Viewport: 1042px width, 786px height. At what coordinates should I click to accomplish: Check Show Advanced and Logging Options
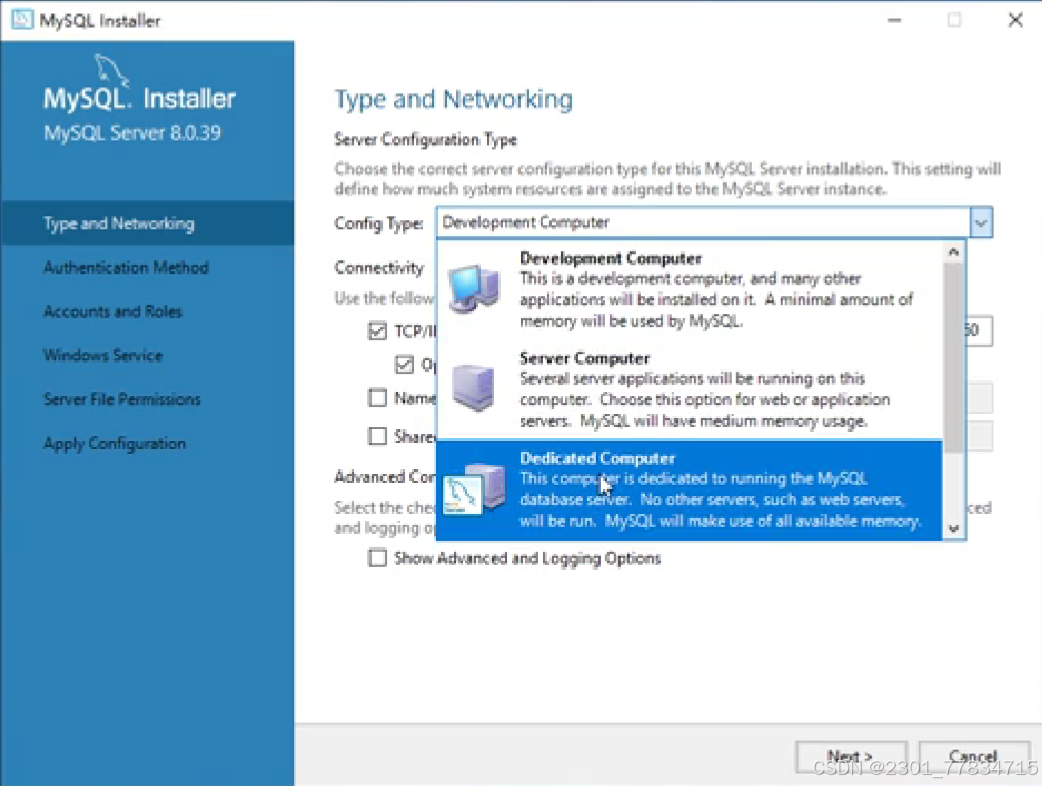(377, 557)
